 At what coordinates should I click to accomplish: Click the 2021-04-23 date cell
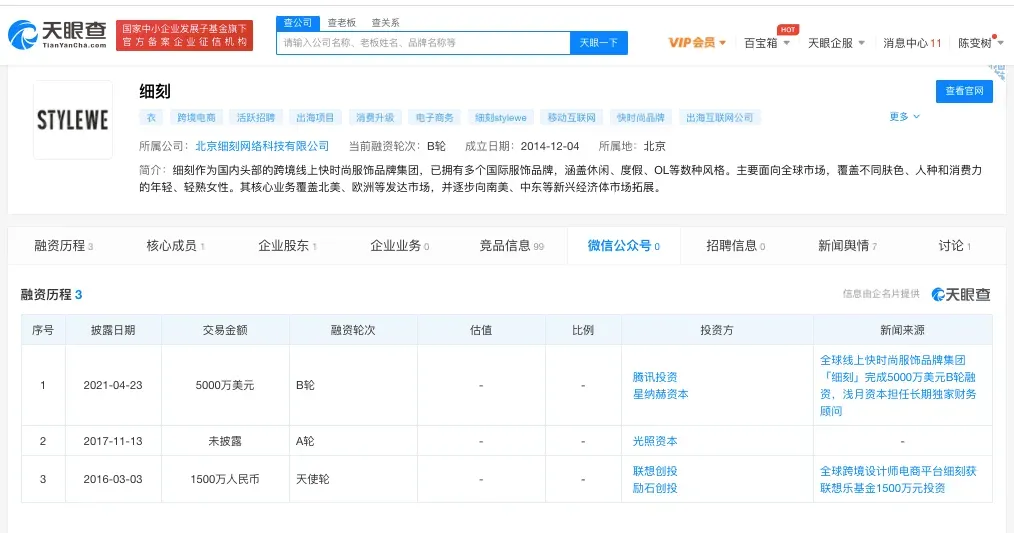coord(113,386)
